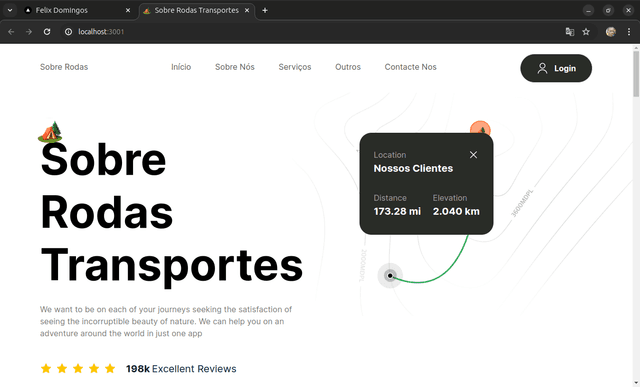Viewport: 640px width, 387px height.
Task: Reload the page with the refresh icon
Action: click(47, 31)
